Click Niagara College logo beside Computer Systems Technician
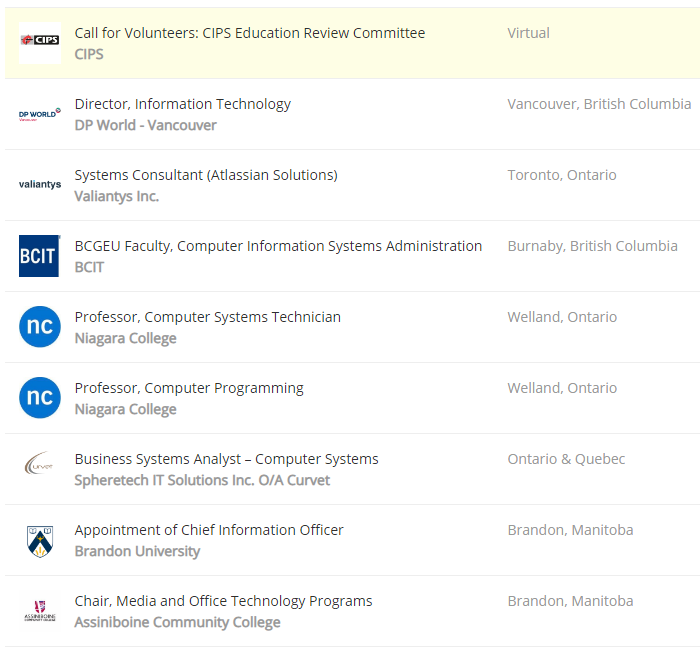Viewport: 700px width, 647px height. (x=40, y=327)
